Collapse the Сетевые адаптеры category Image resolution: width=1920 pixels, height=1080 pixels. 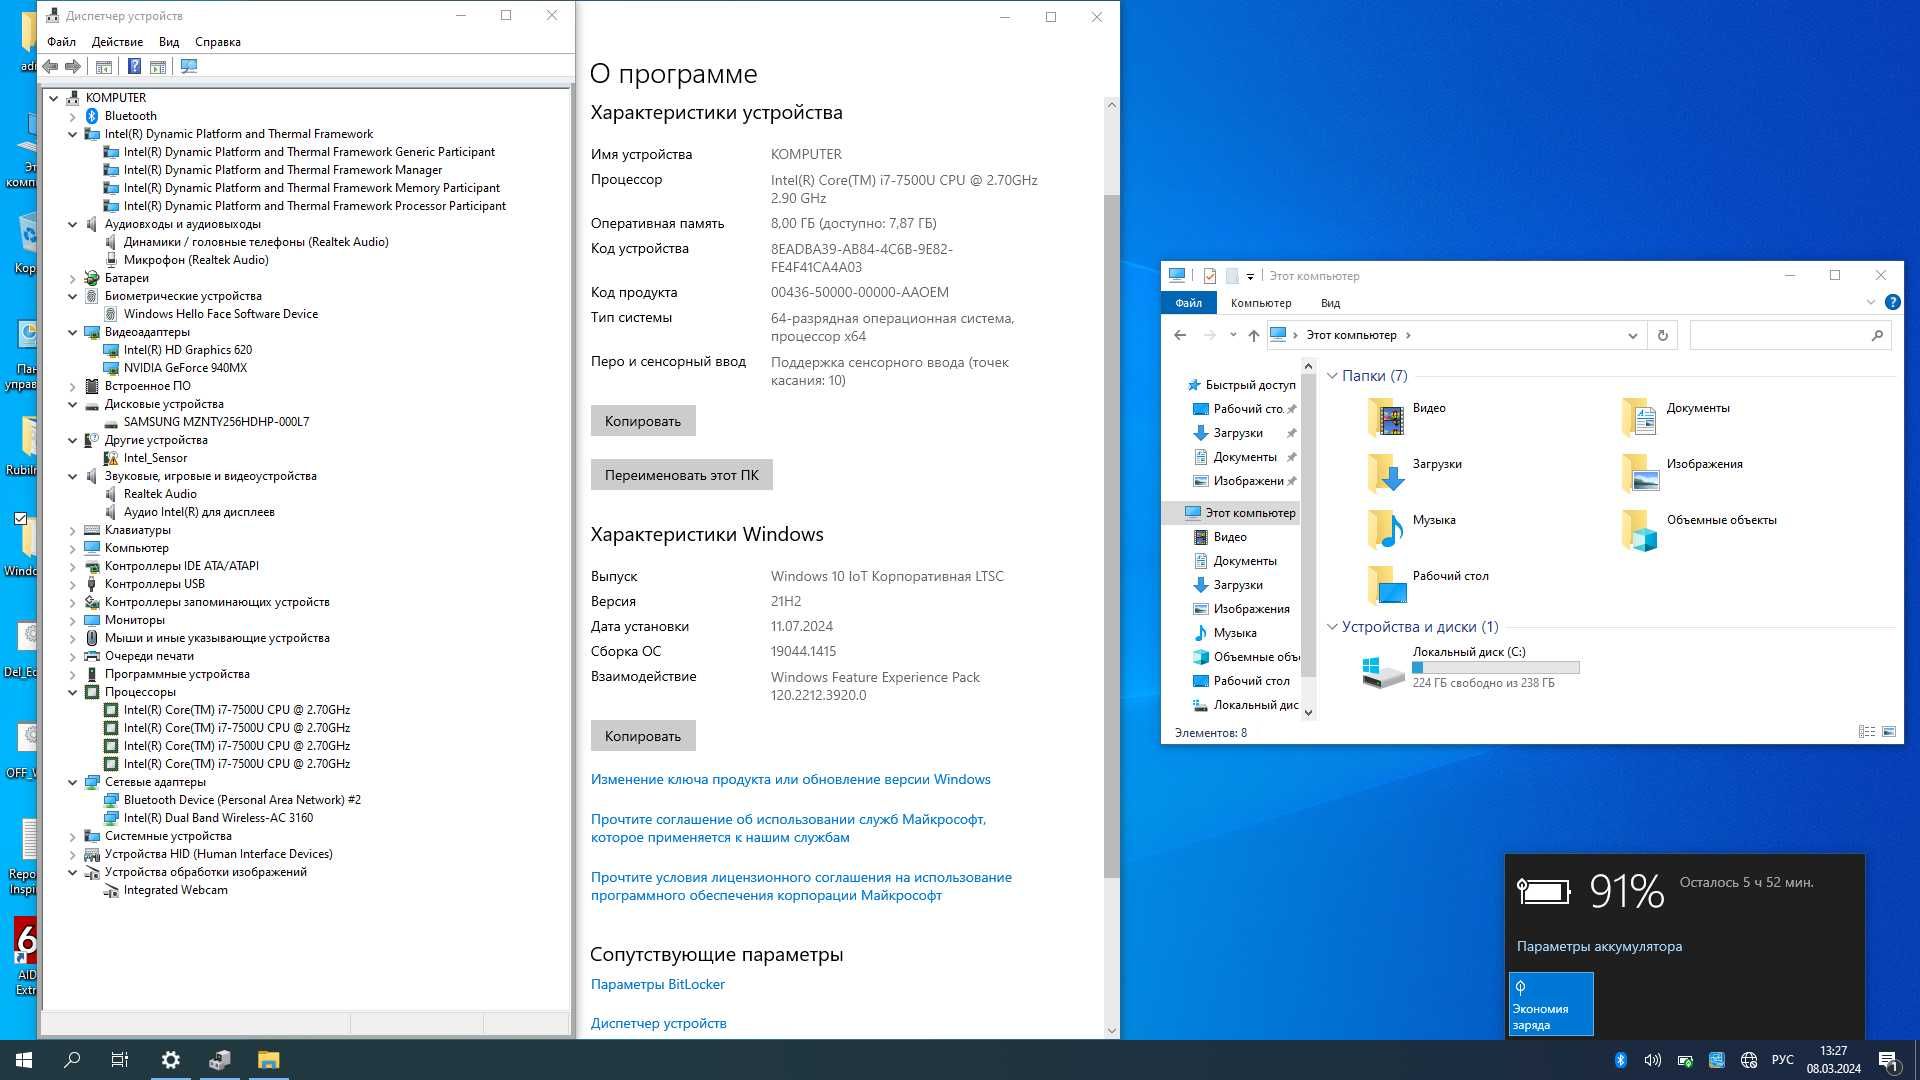pyautogui.click(x=73, y=782)
